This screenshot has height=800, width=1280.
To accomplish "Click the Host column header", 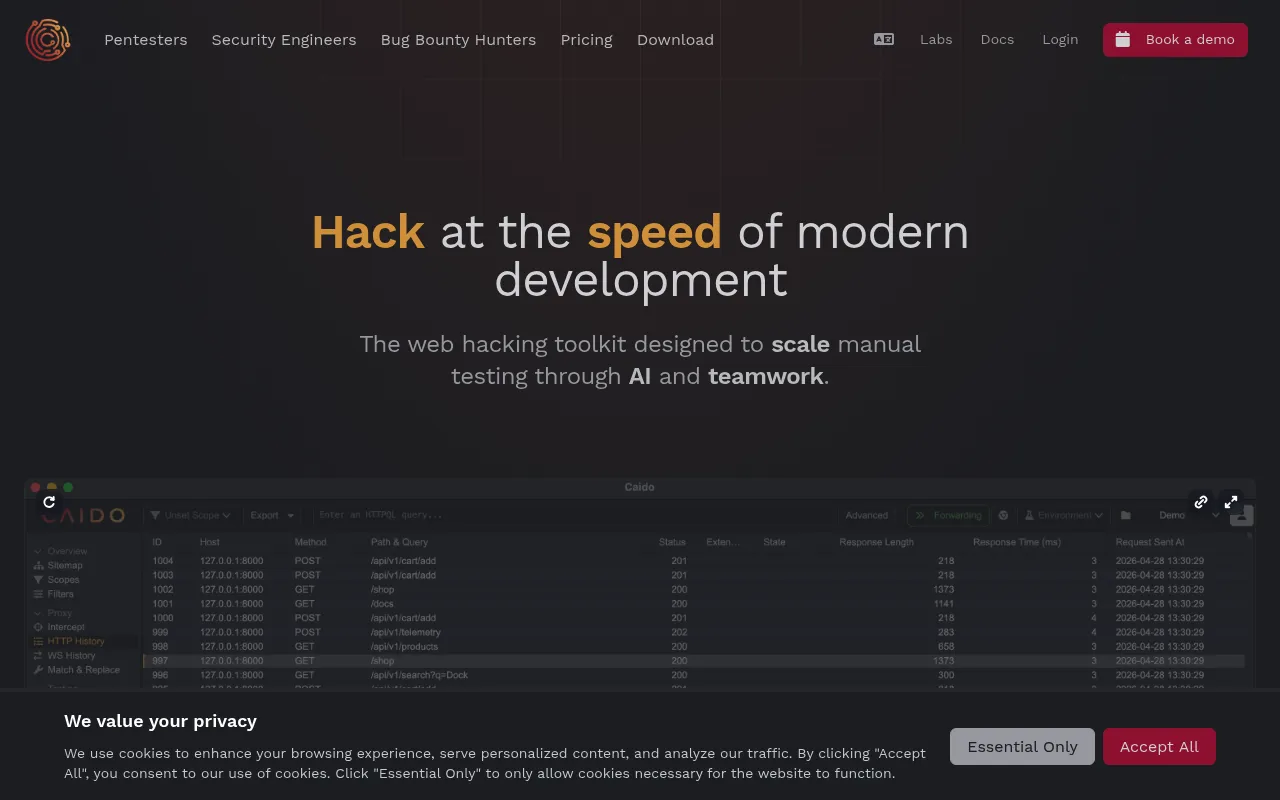I will pos(209,542).
